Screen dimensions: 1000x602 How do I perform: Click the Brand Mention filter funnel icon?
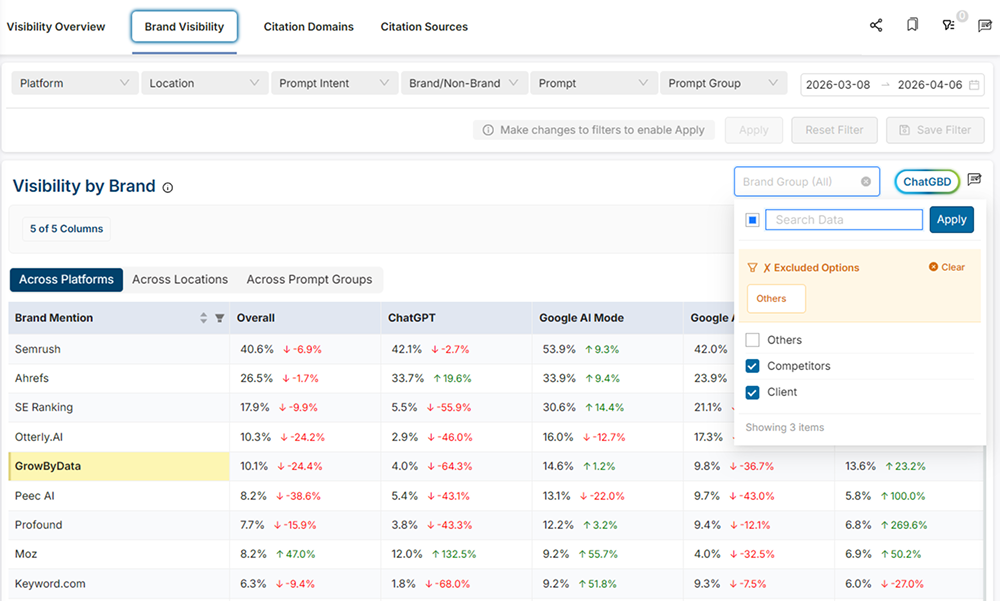click(220, 318)
